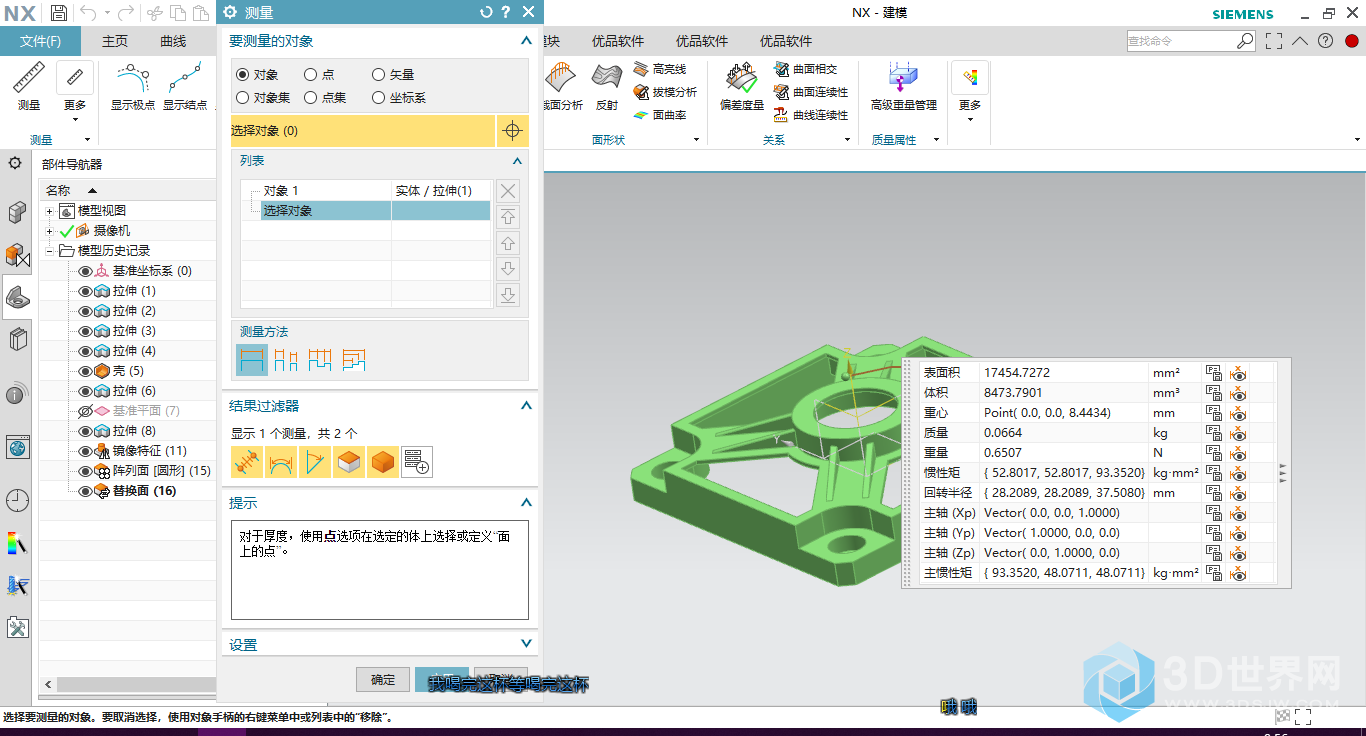The width and height of the screenshot is (1366, 736).
Task: Expand the 设置 section
Action: coord(526,644)
